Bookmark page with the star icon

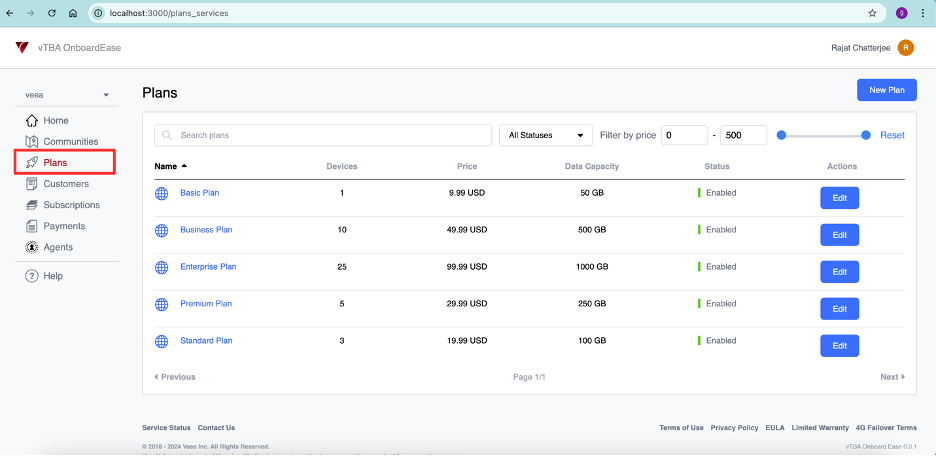(x=872, y=13)
